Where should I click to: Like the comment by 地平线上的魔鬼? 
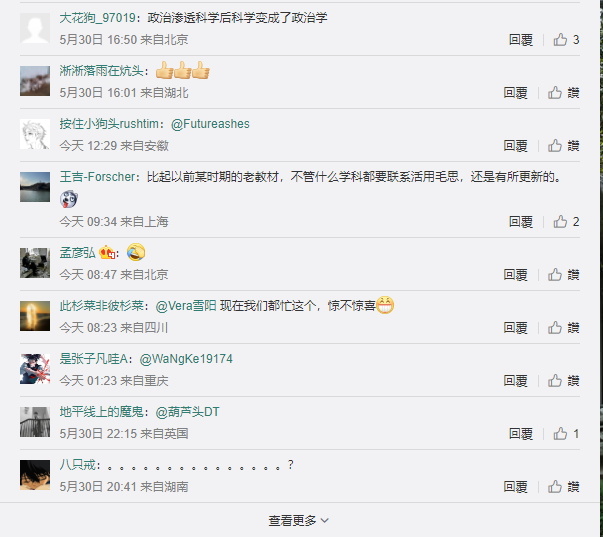tap(566, 434)
